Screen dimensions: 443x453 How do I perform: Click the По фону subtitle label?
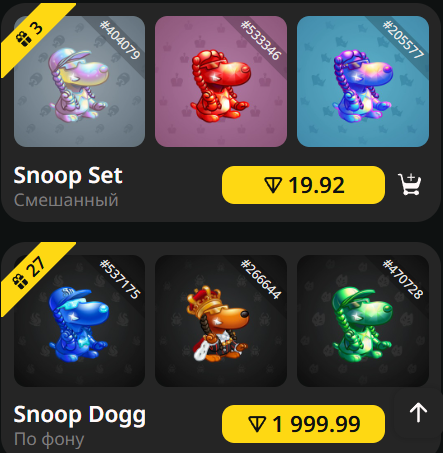tap(49, 439)
